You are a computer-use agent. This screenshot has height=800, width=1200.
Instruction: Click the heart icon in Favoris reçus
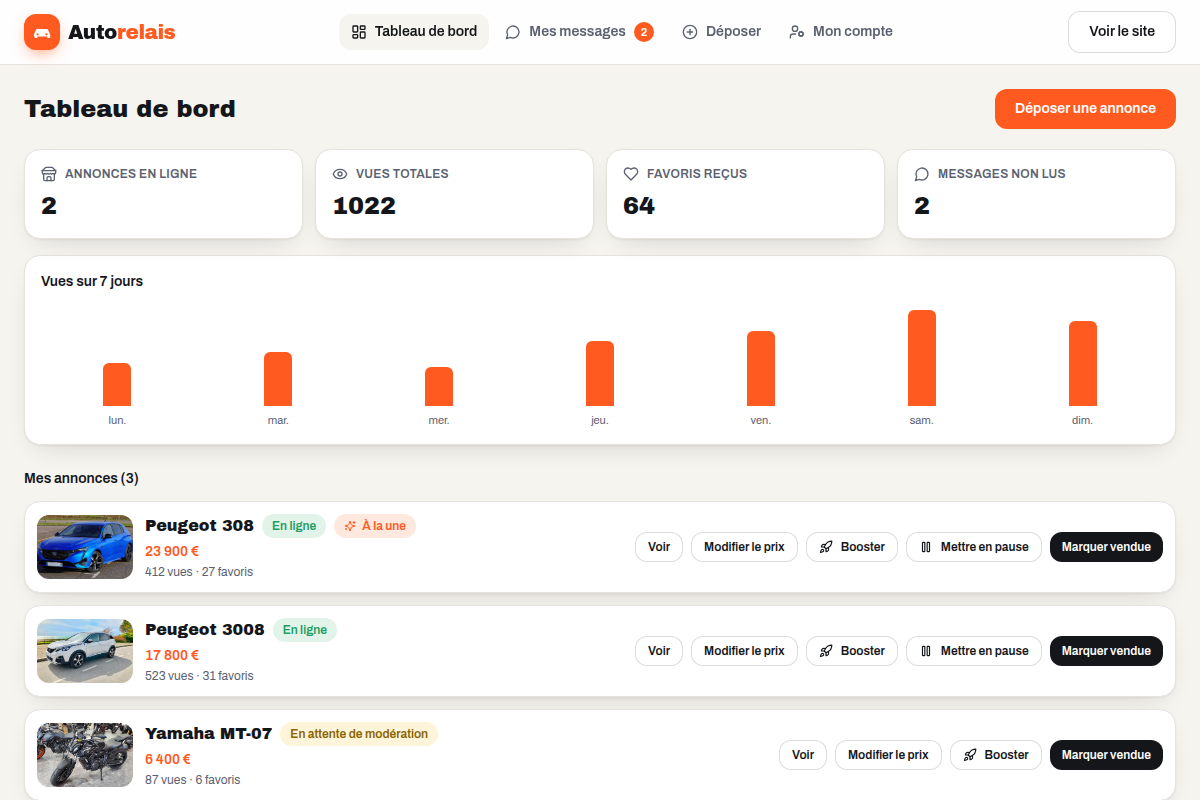(x=631, y=174)
